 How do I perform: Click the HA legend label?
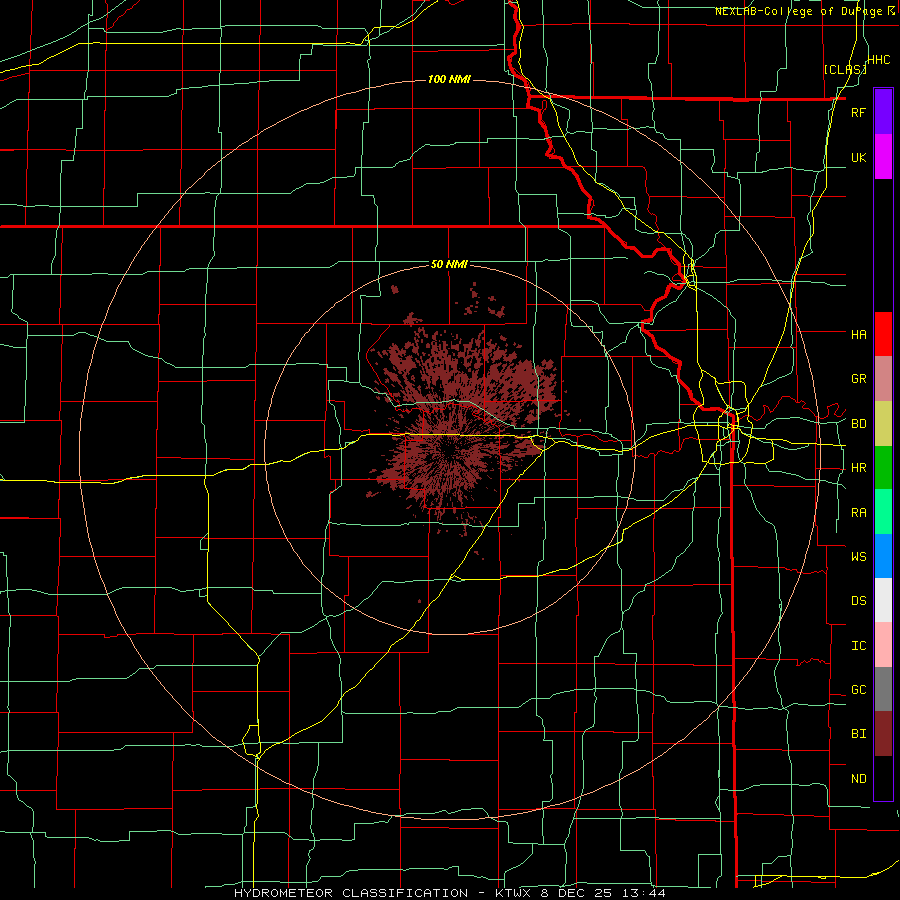tap(858, 334)
